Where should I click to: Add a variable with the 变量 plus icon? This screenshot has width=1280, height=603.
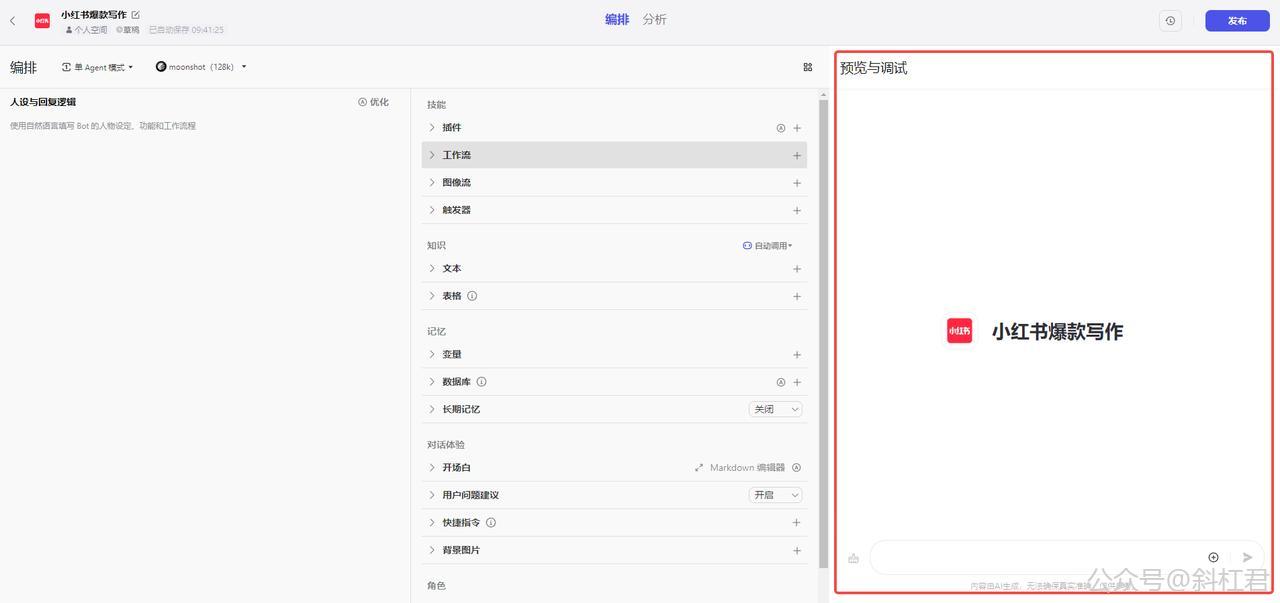click(797, 355)
